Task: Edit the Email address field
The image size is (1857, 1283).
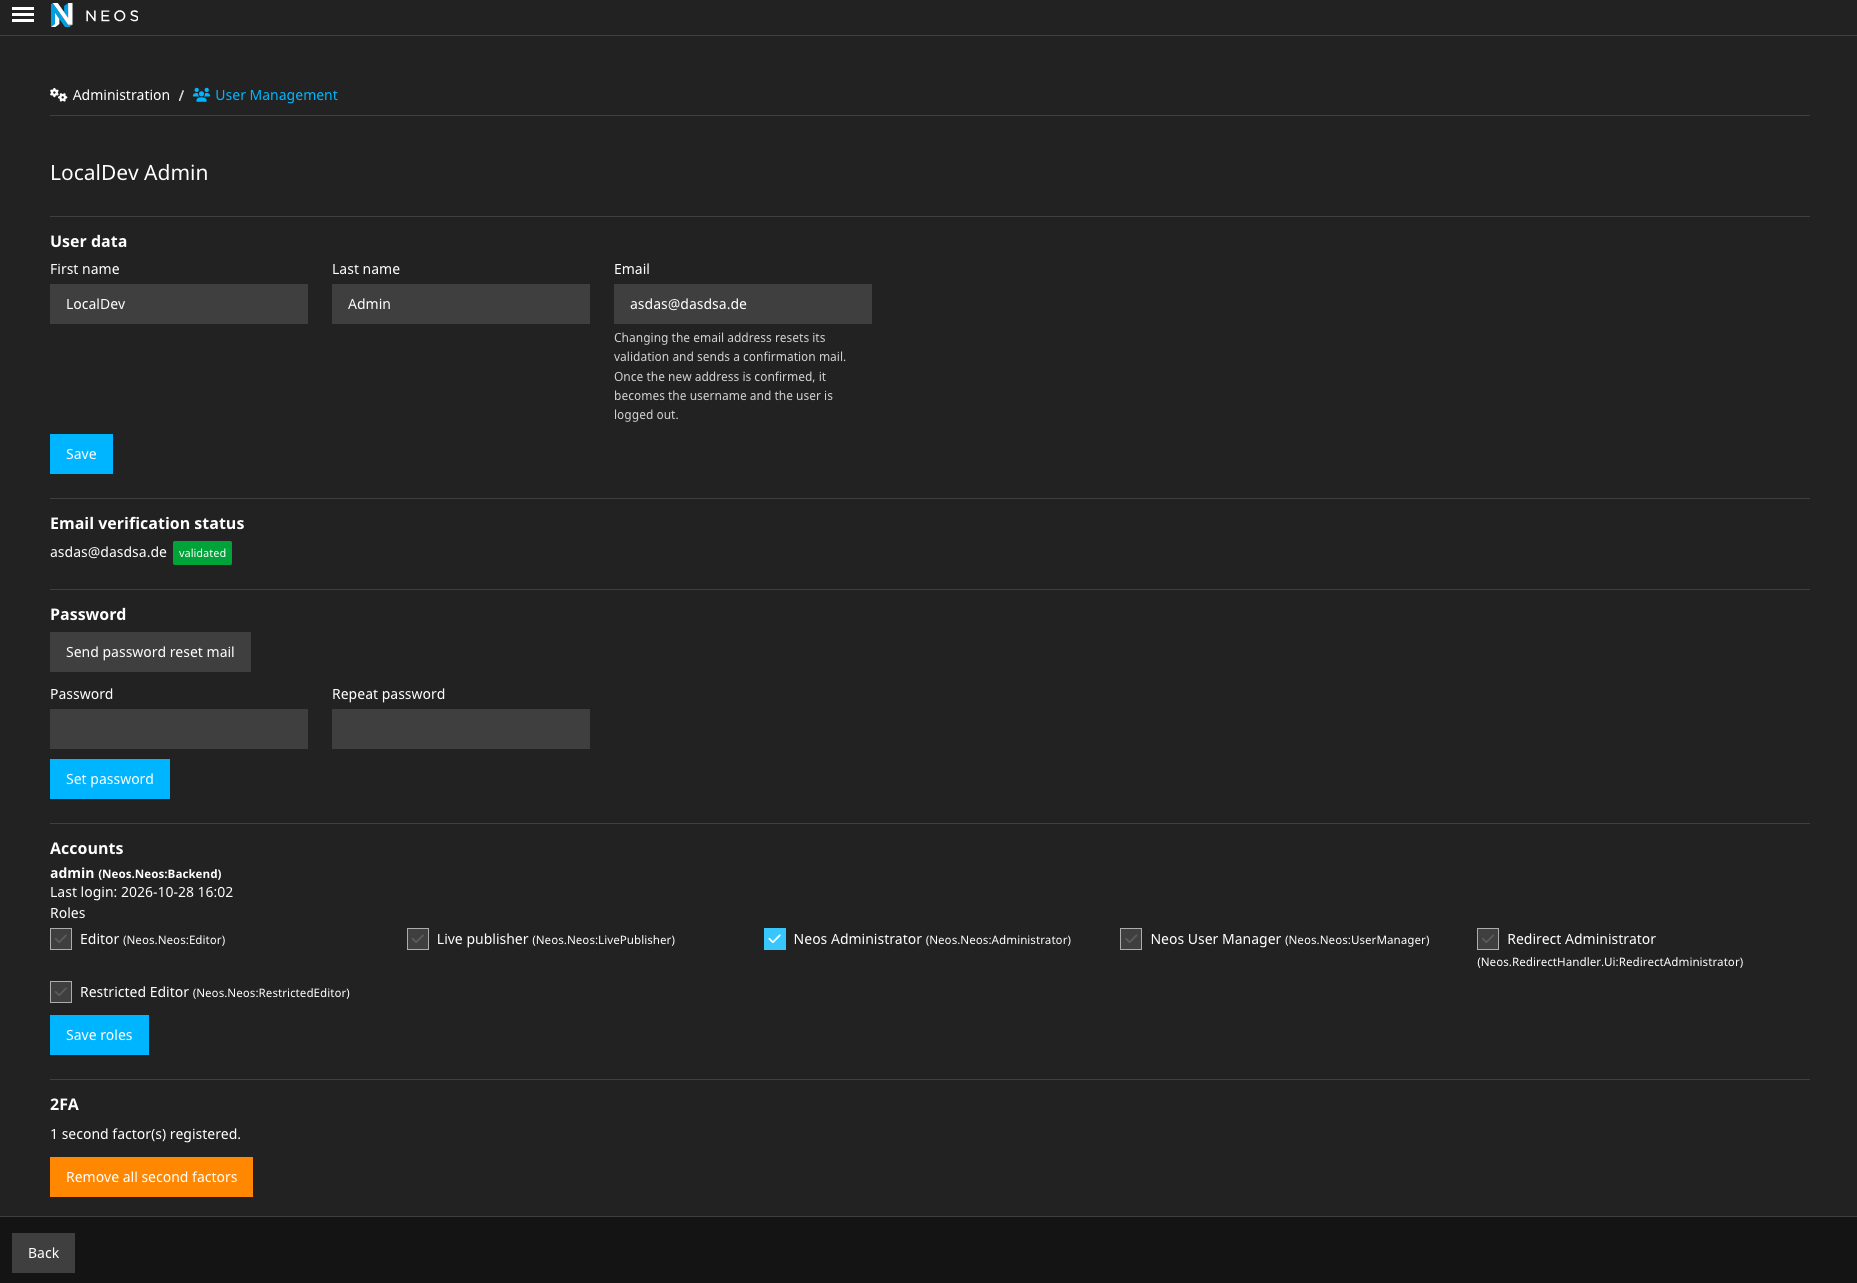Action: click(743, 304)
